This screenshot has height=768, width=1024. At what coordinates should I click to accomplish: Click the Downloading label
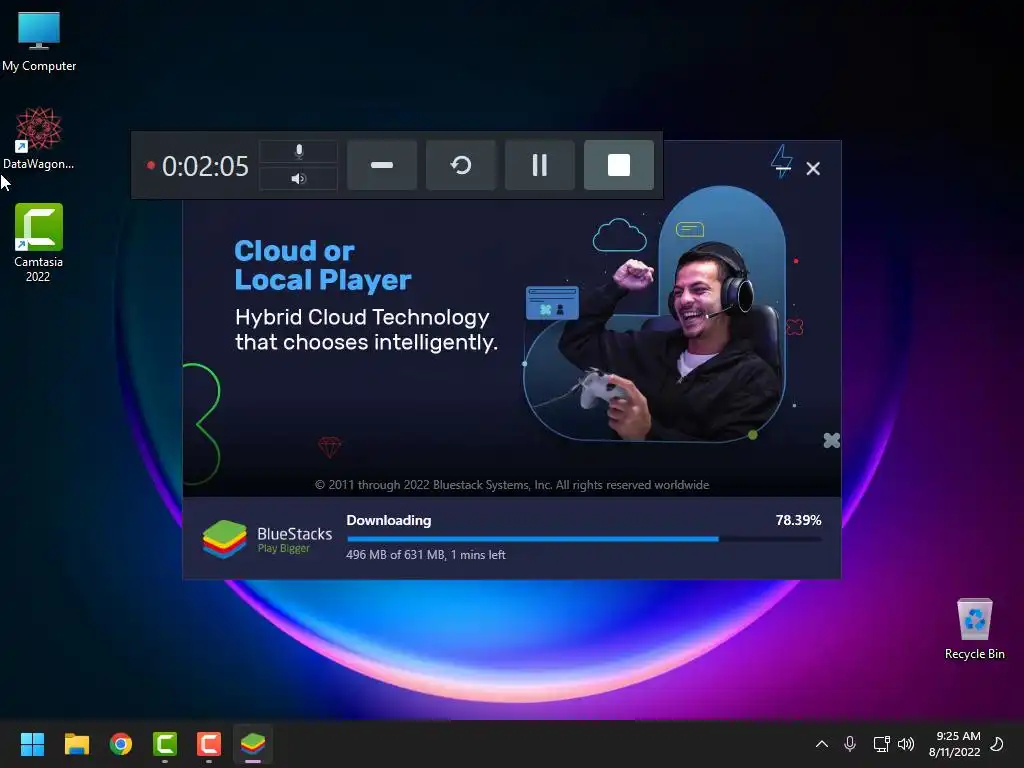pyautogui.click(x=389, y=520)
